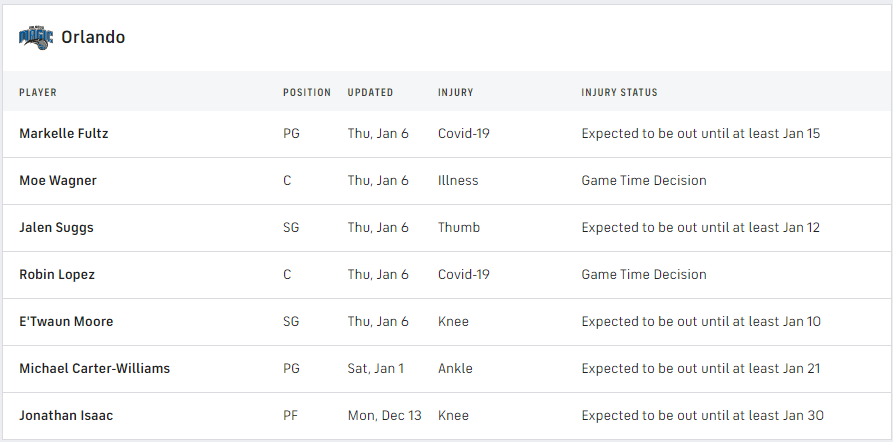Viewport: 893px width, 442px height.
Task: Click the Player column header
Action: [38, 93]
